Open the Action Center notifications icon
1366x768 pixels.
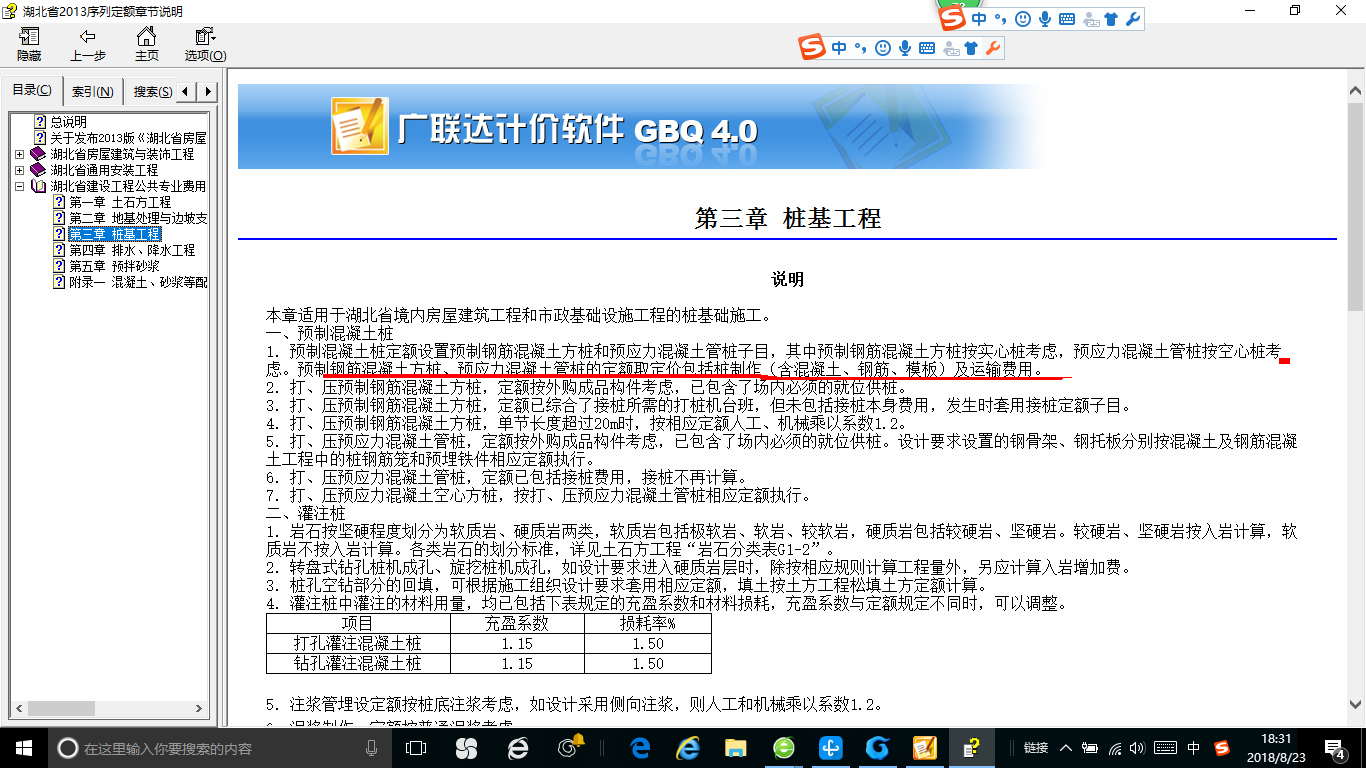[1335, 747]
